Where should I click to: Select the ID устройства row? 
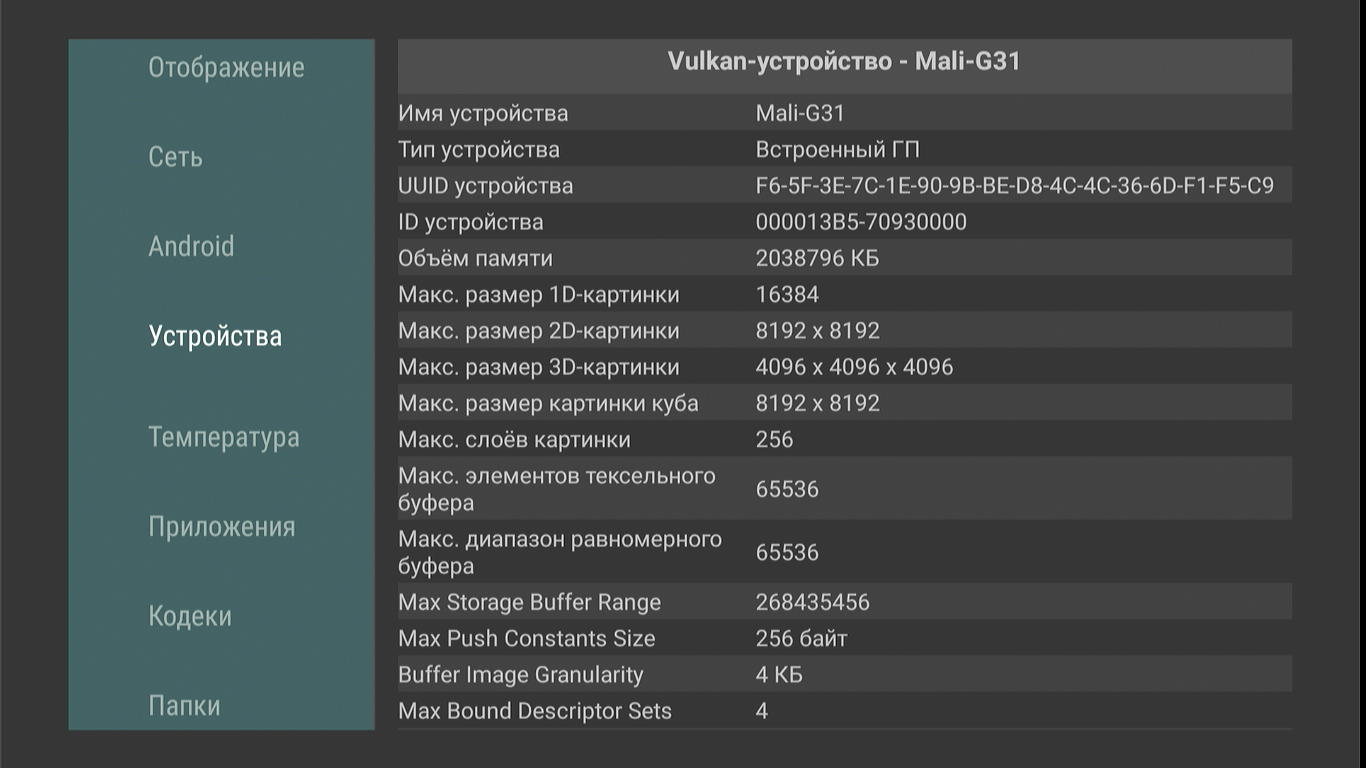[x=844, y=222]
